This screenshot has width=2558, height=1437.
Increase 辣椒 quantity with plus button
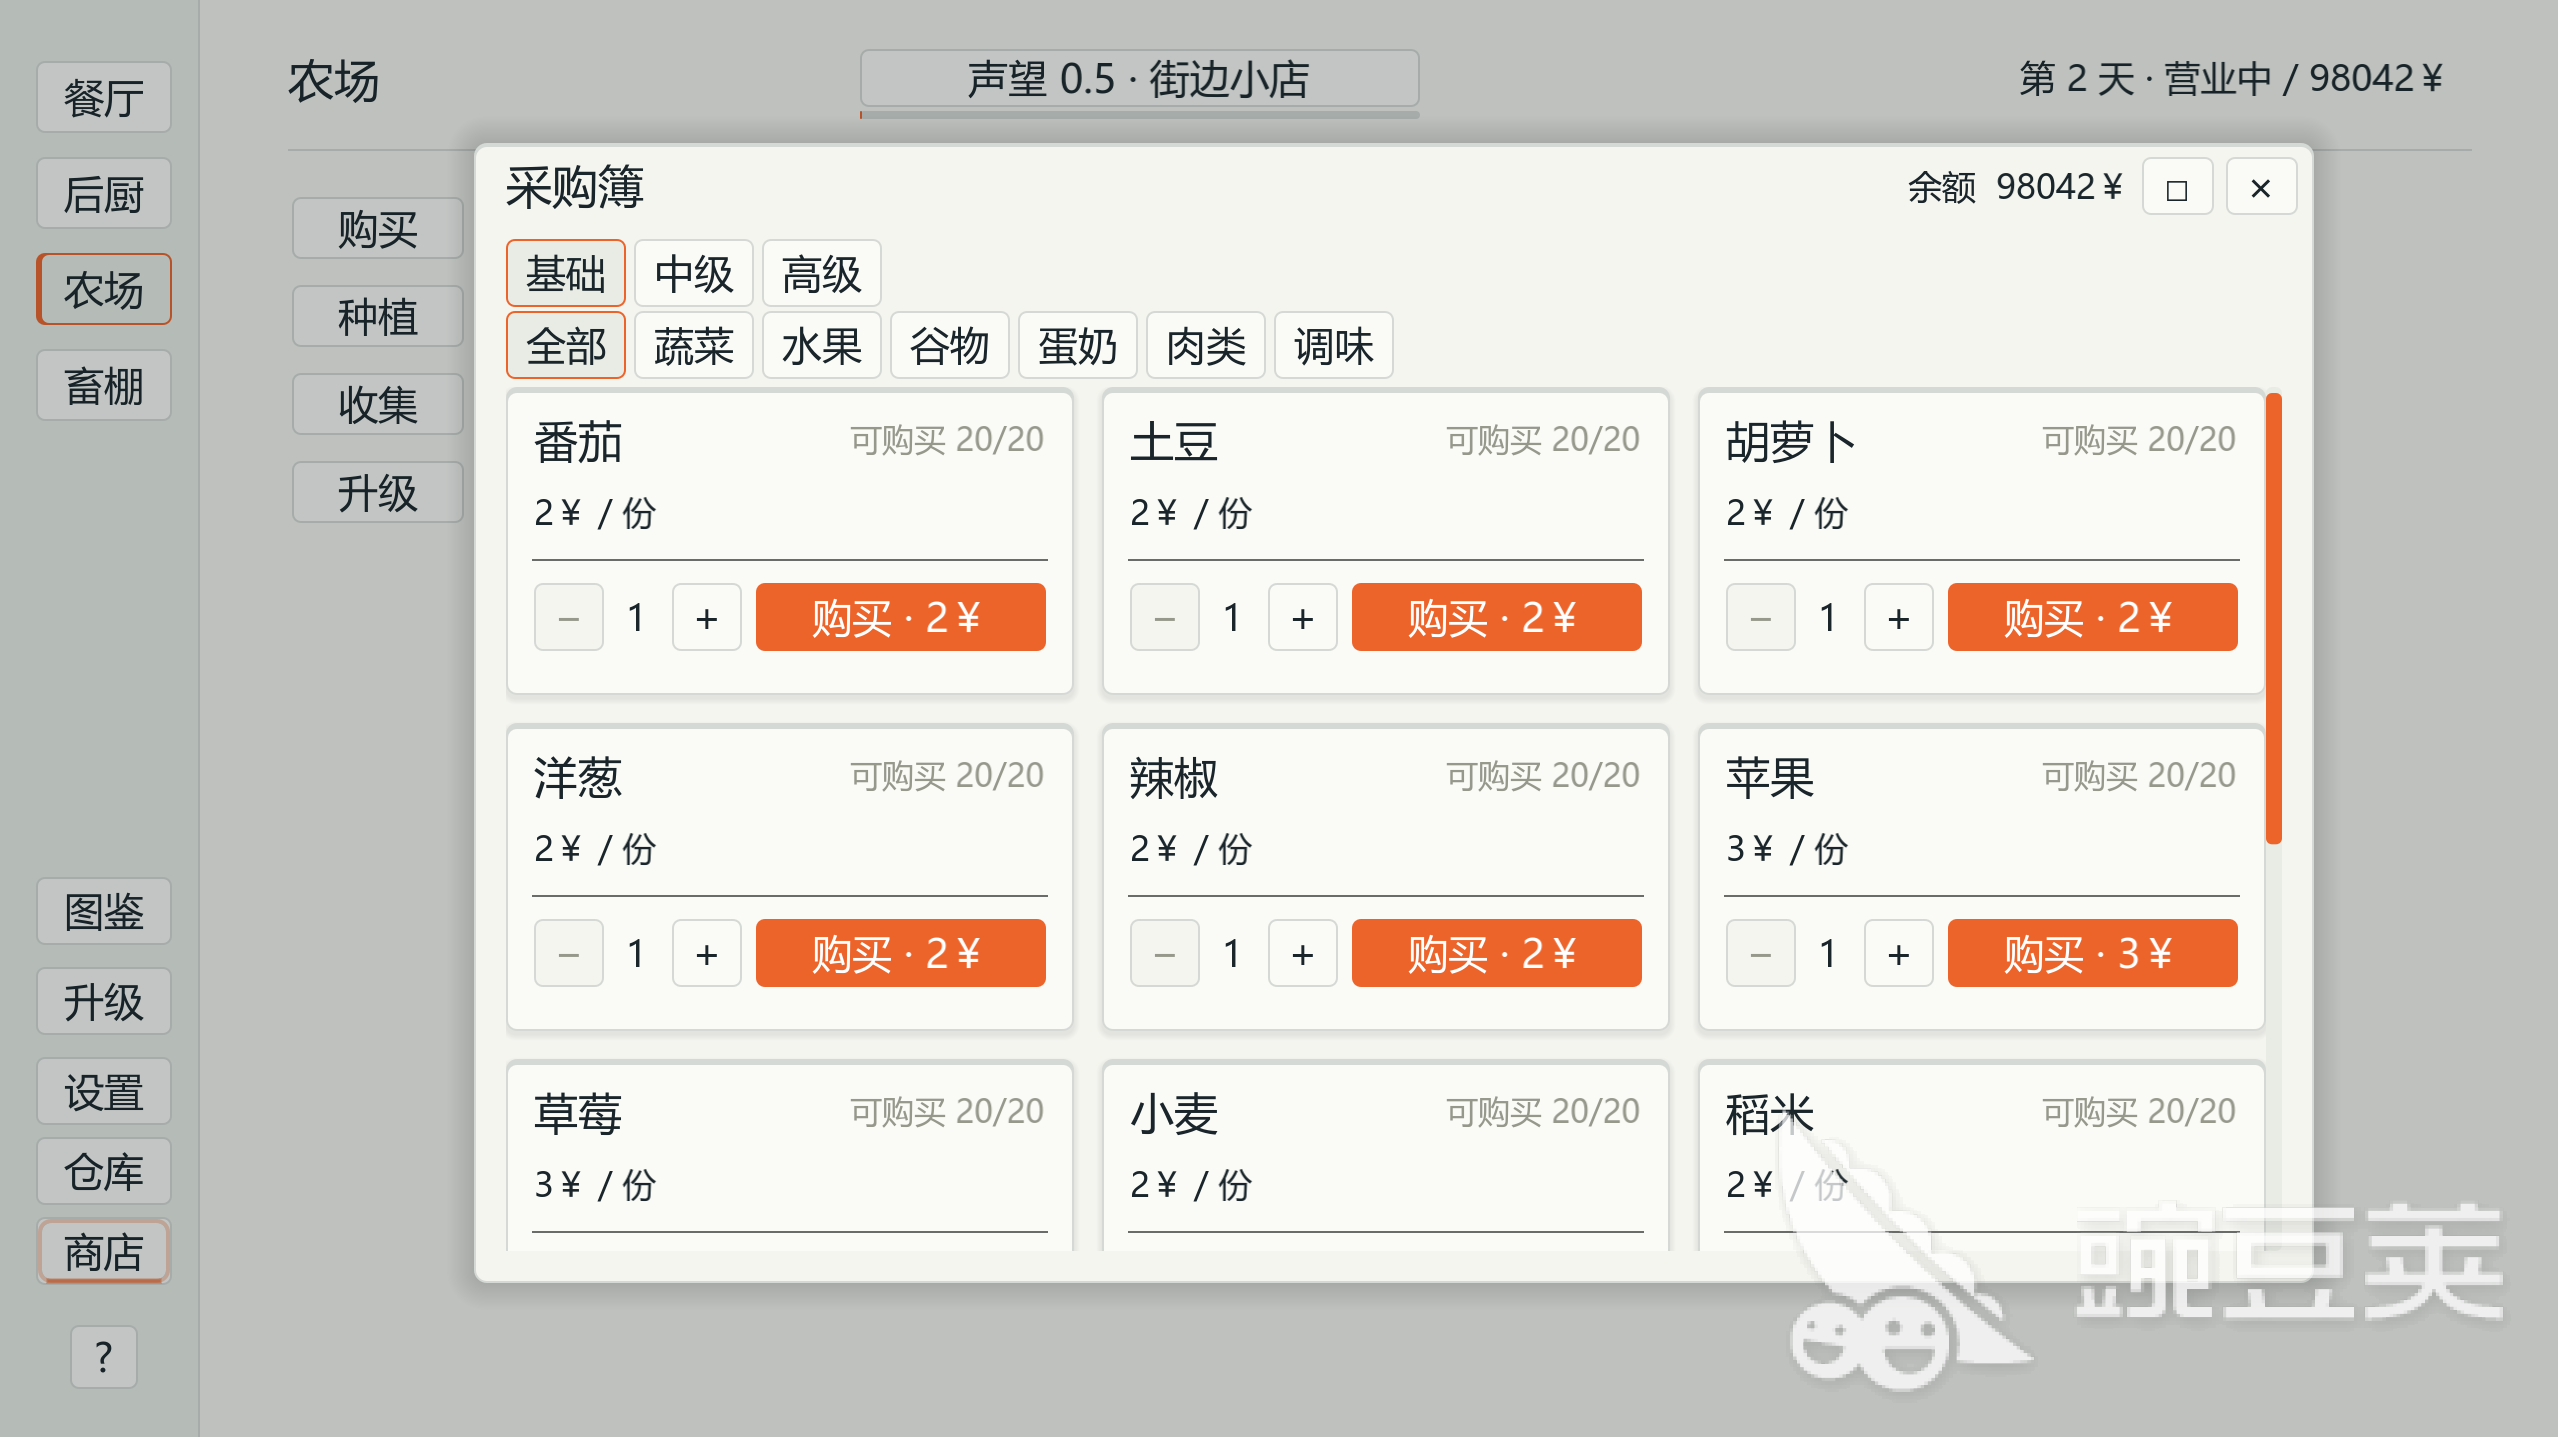tap(1302, 954)
